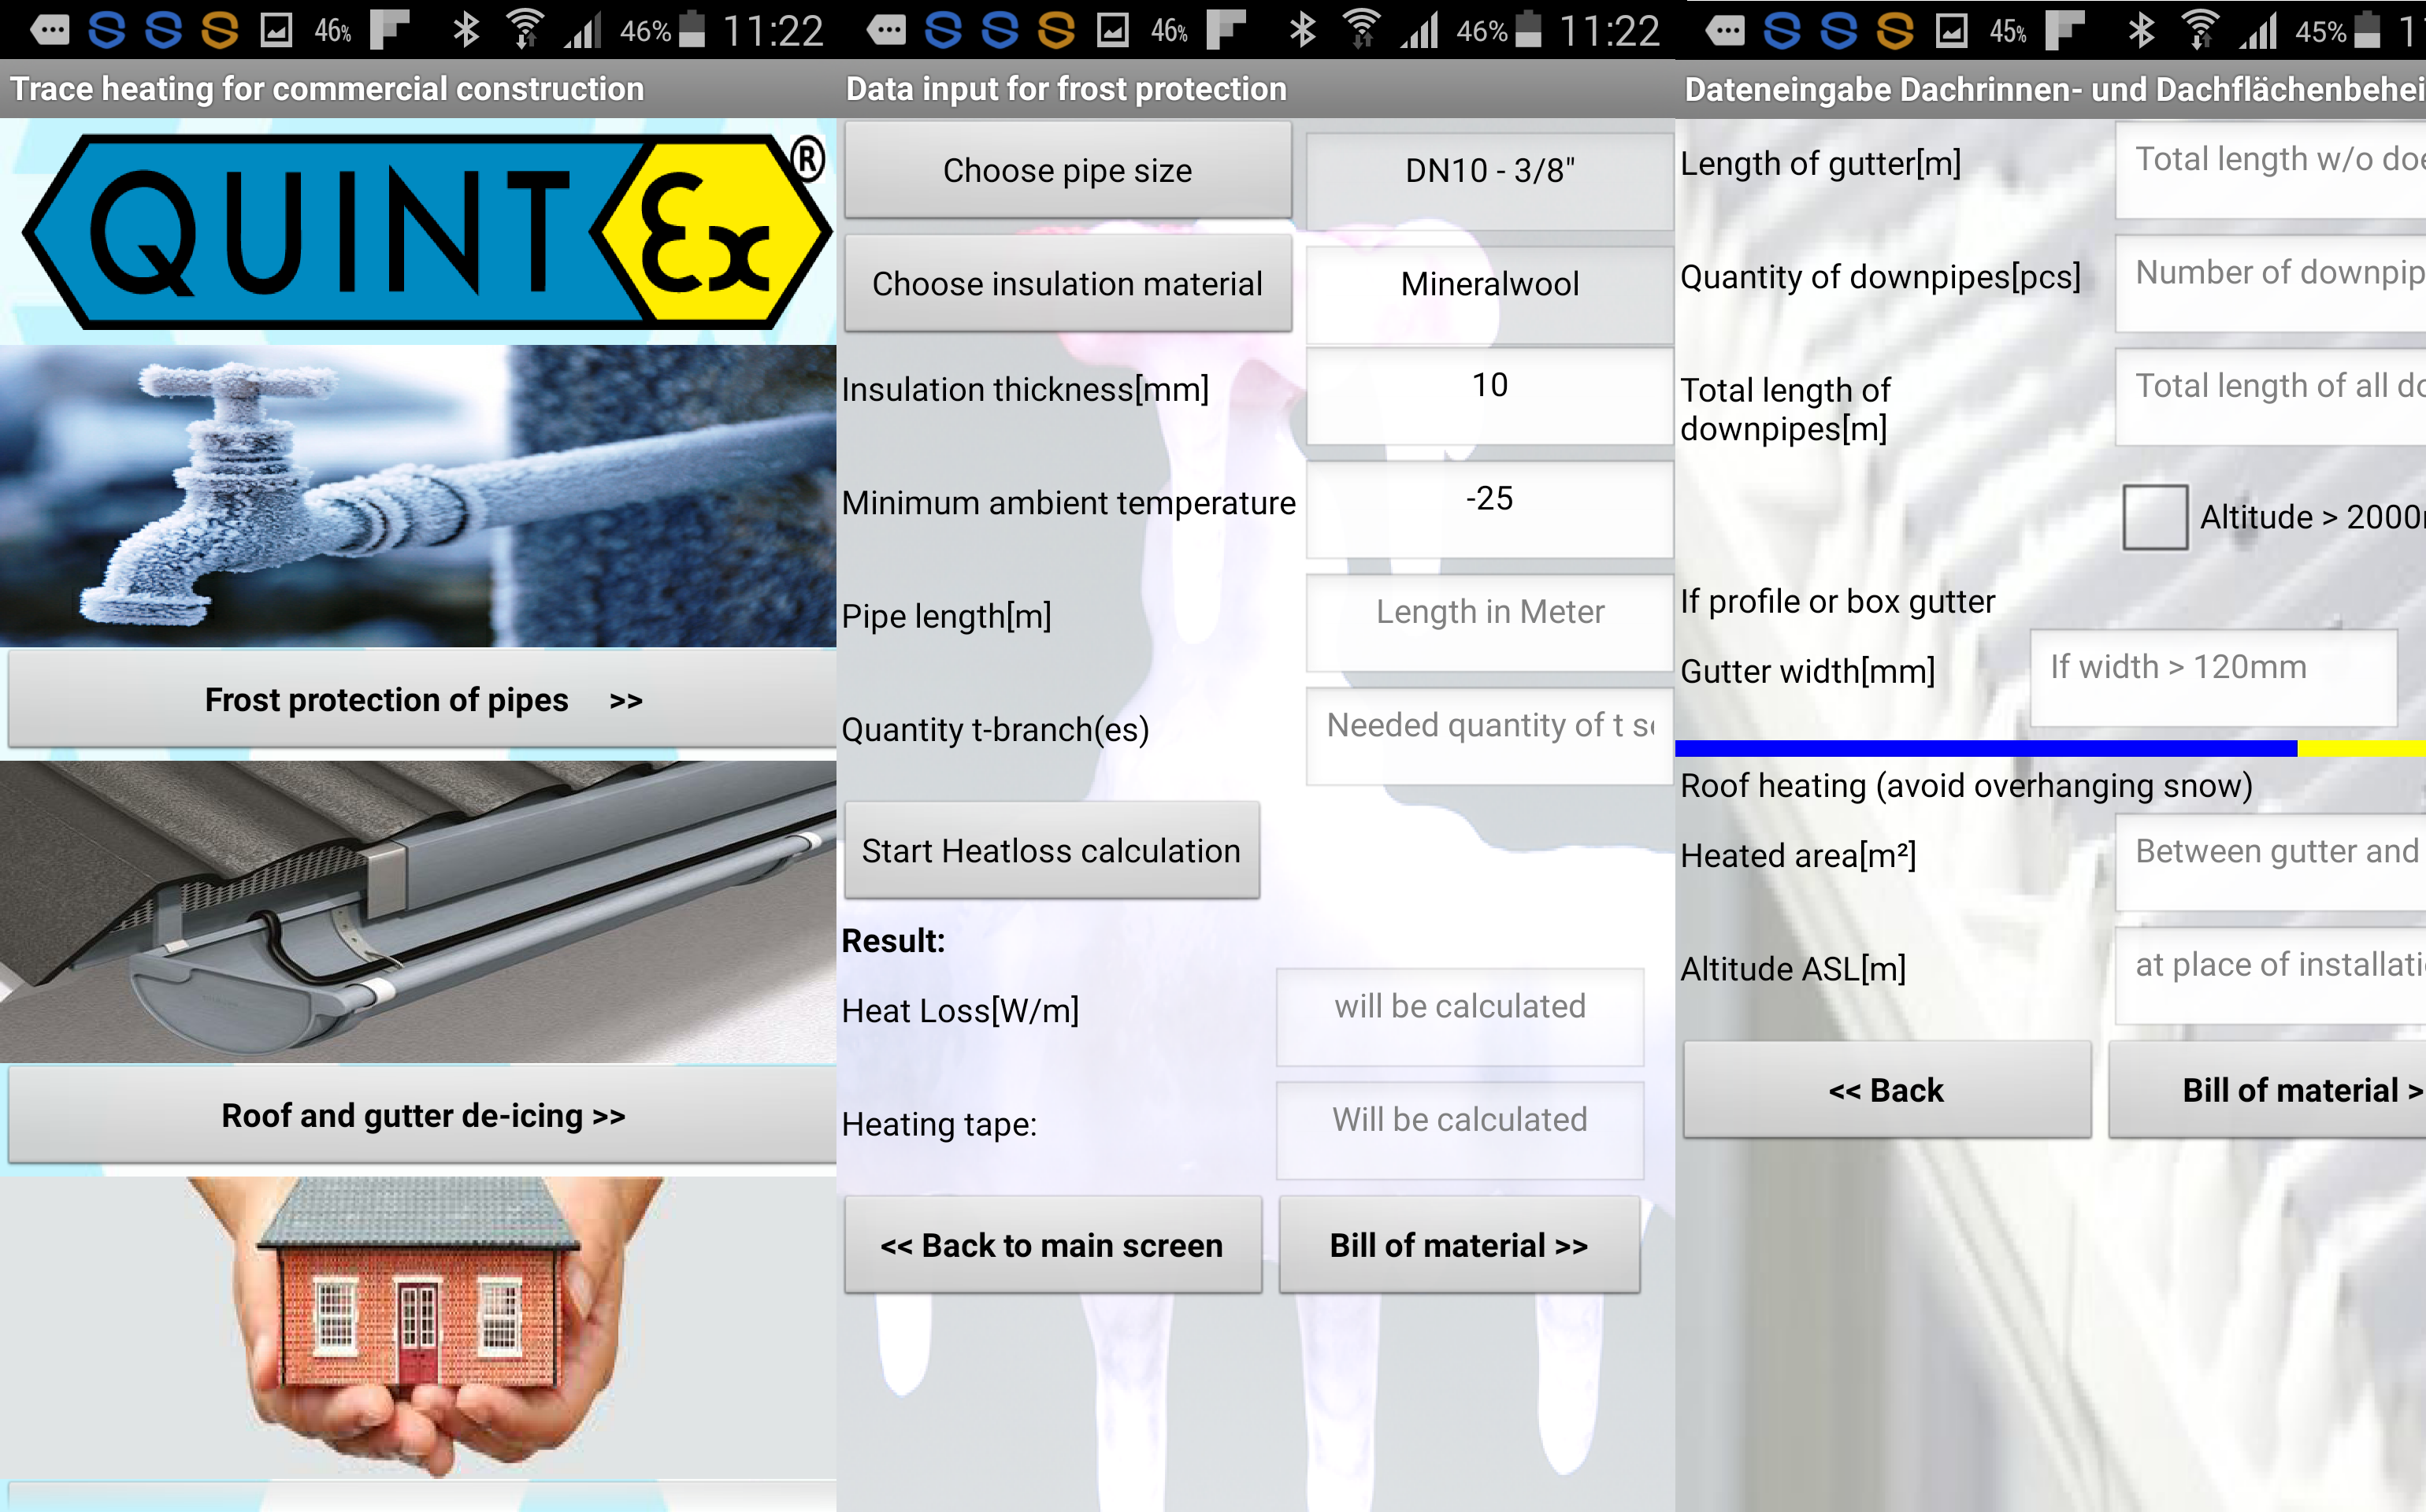Open Roof and gutter de-icing section
2426x1512 pixels.
tap(422, 1114)
